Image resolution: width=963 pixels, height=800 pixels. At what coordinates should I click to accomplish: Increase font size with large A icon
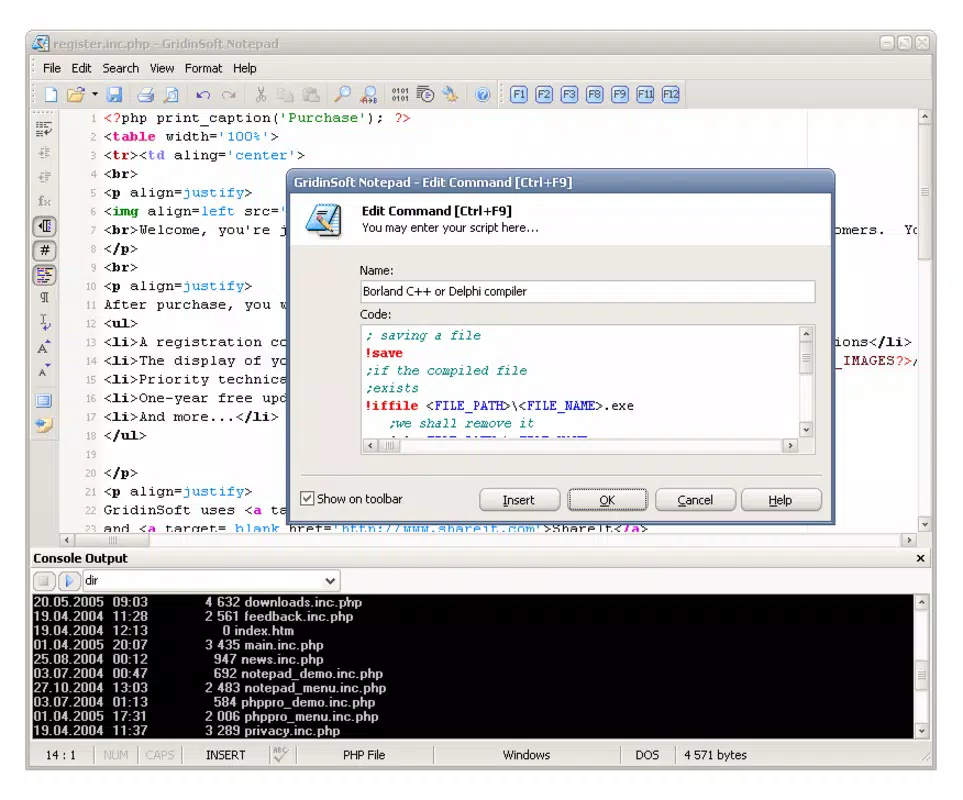pyautogui.click(x=44, y=348)
